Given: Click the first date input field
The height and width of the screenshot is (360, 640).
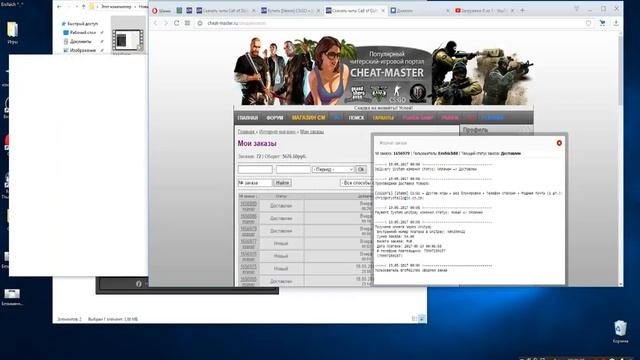Looking at the screenshot, I should point(255,169).
